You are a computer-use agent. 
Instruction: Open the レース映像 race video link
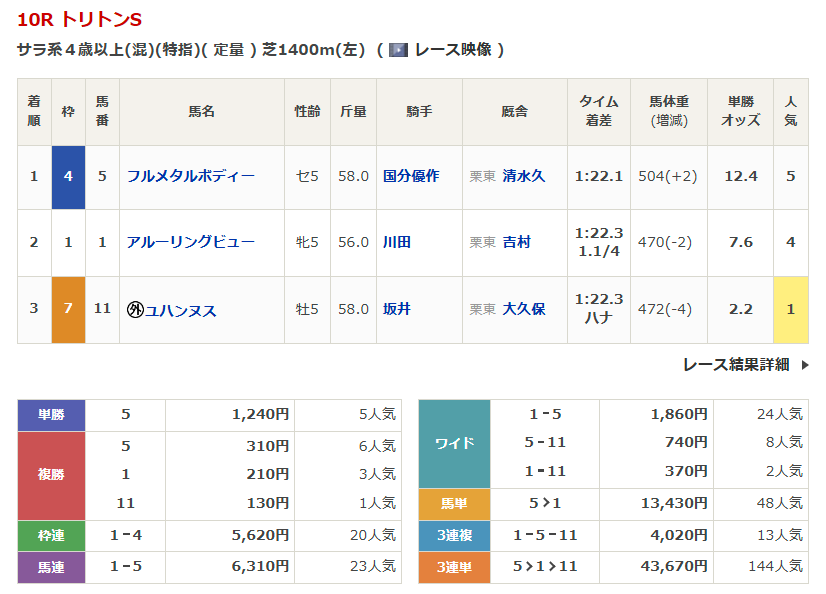click(452, 49)
